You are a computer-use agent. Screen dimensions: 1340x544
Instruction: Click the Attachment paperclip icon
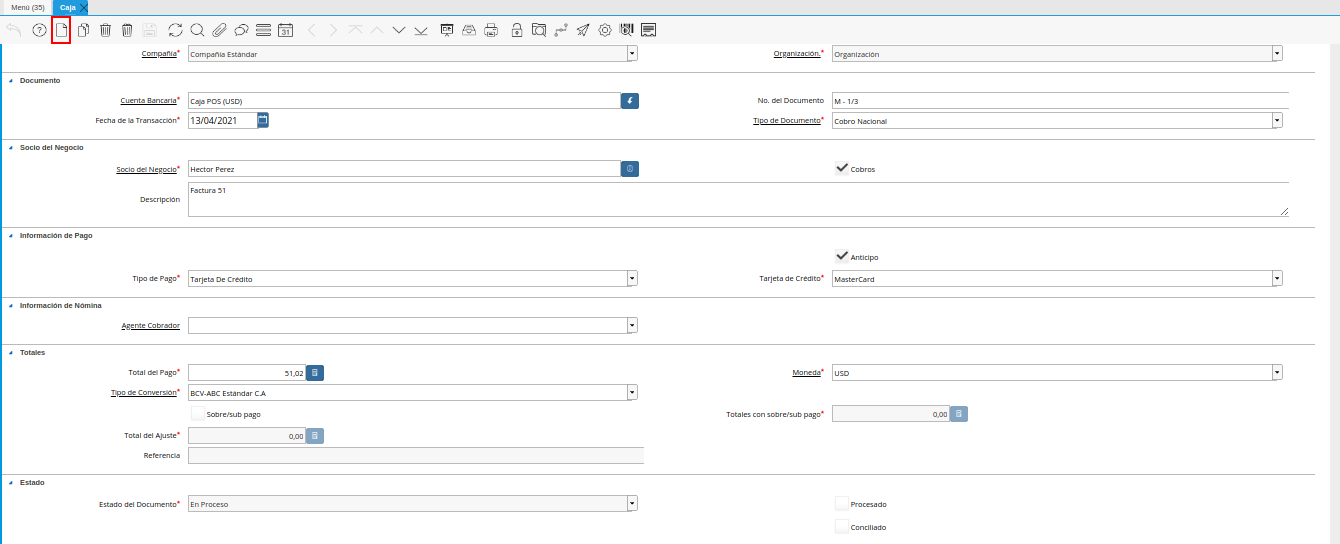[x=219, y=30]
